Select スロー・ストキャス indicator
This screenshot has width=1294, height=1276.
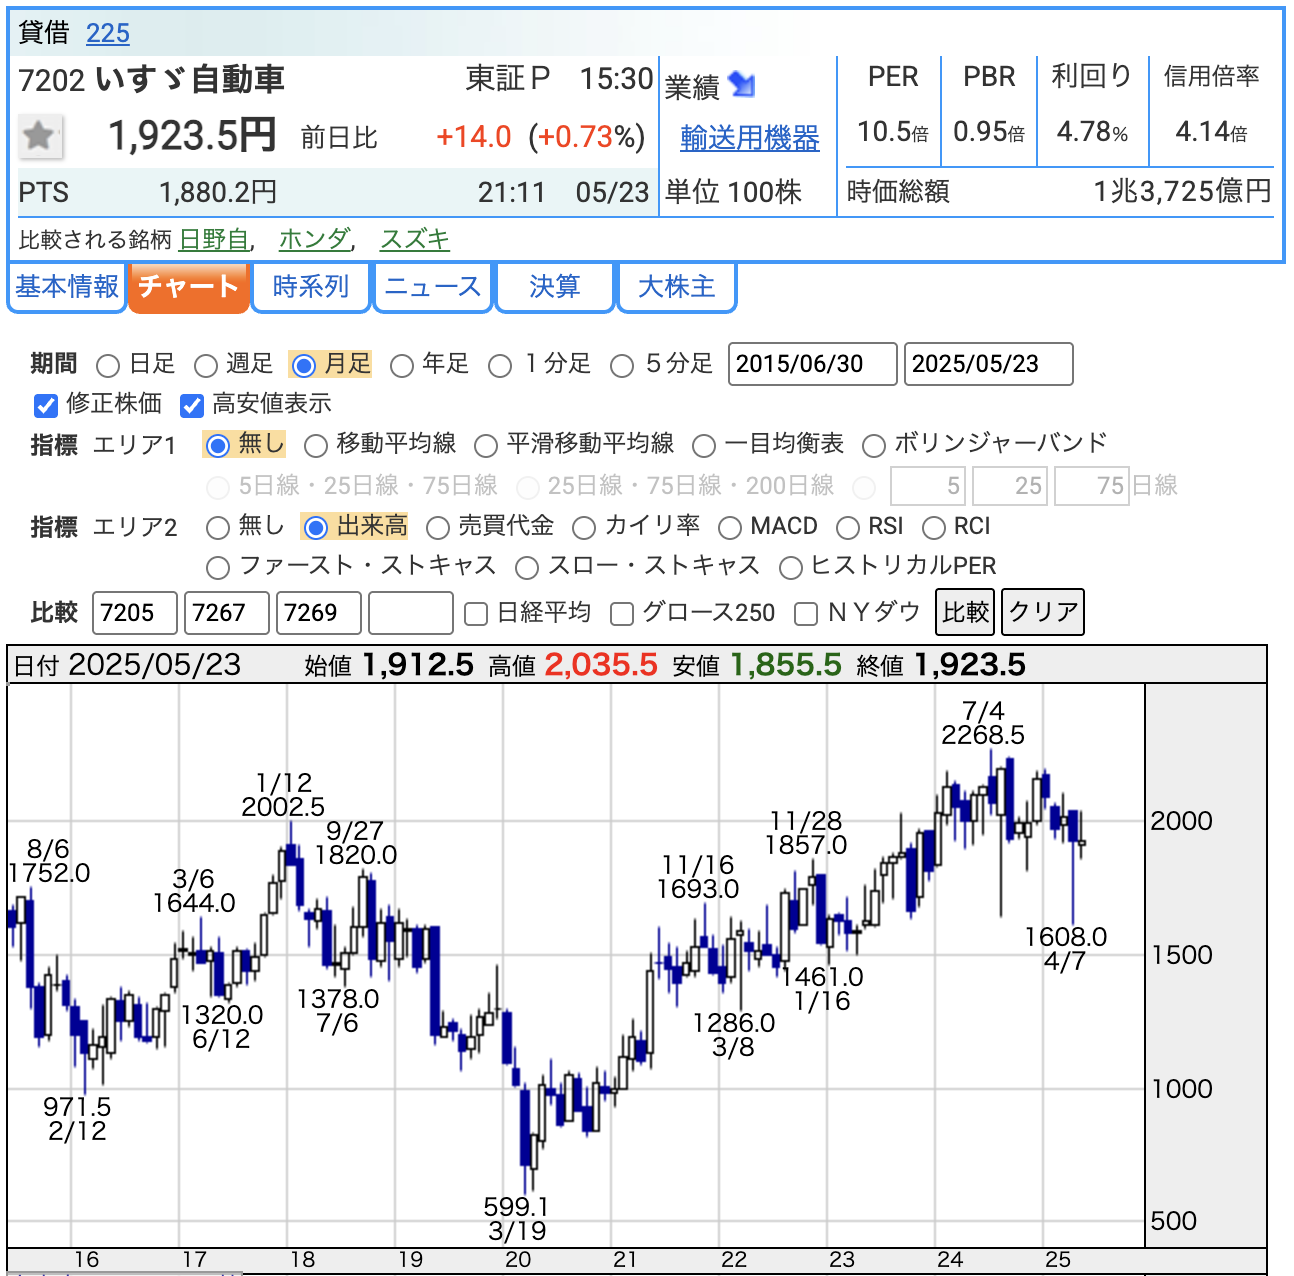pos(527,568)
